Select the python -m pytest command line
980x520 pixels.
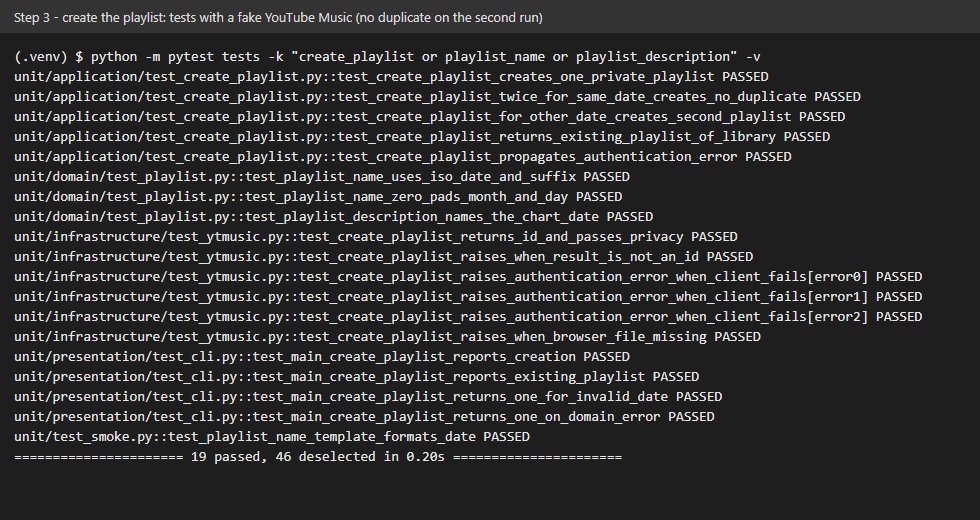coord(388,56)
